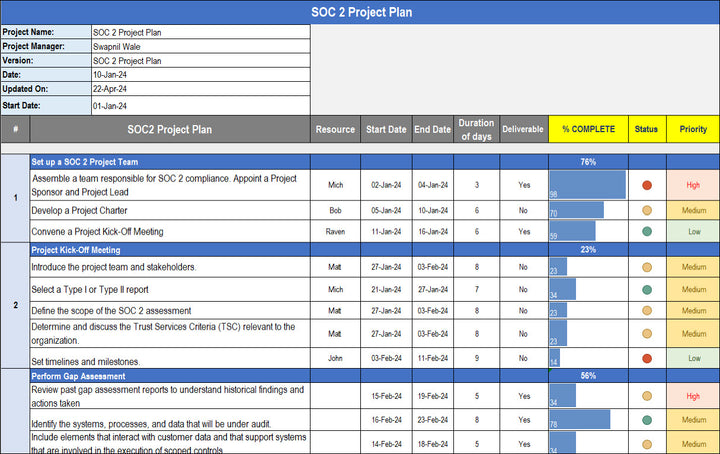Click the resource cell Bob
Screen dimensions: 720x454
335,210
